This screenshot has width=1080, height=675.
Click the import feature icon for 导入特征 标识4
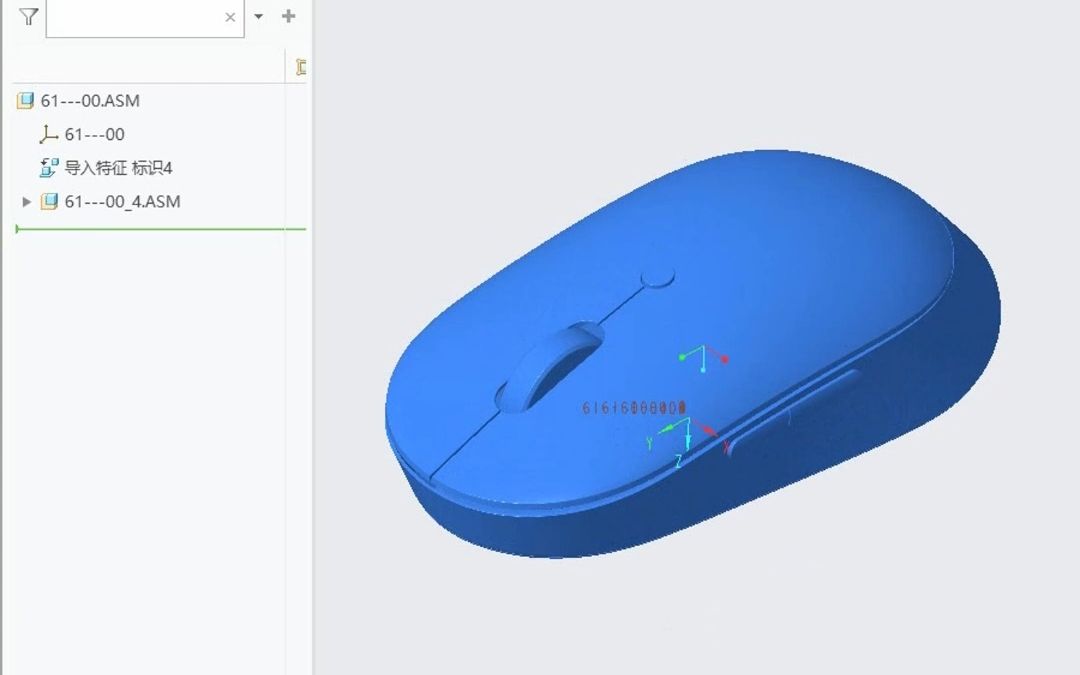(49, 168)
